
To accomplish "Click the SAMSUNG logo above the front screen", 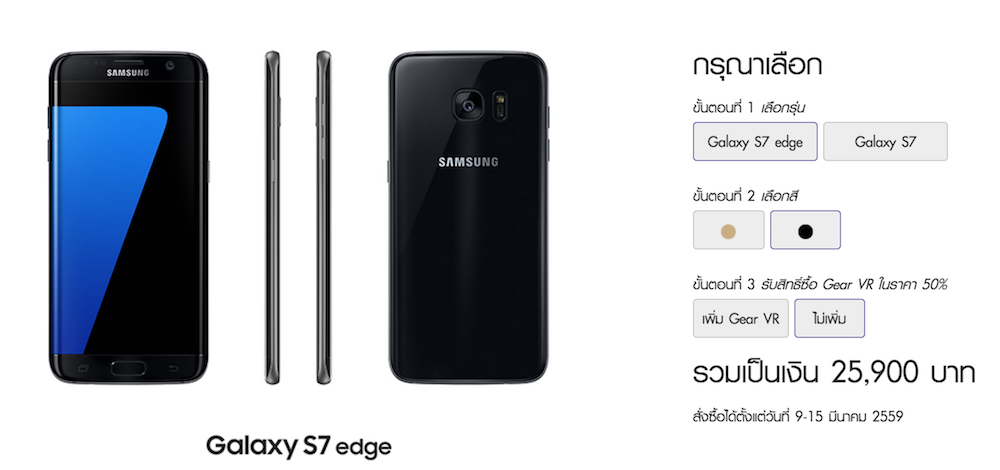I will coord(128,73).
